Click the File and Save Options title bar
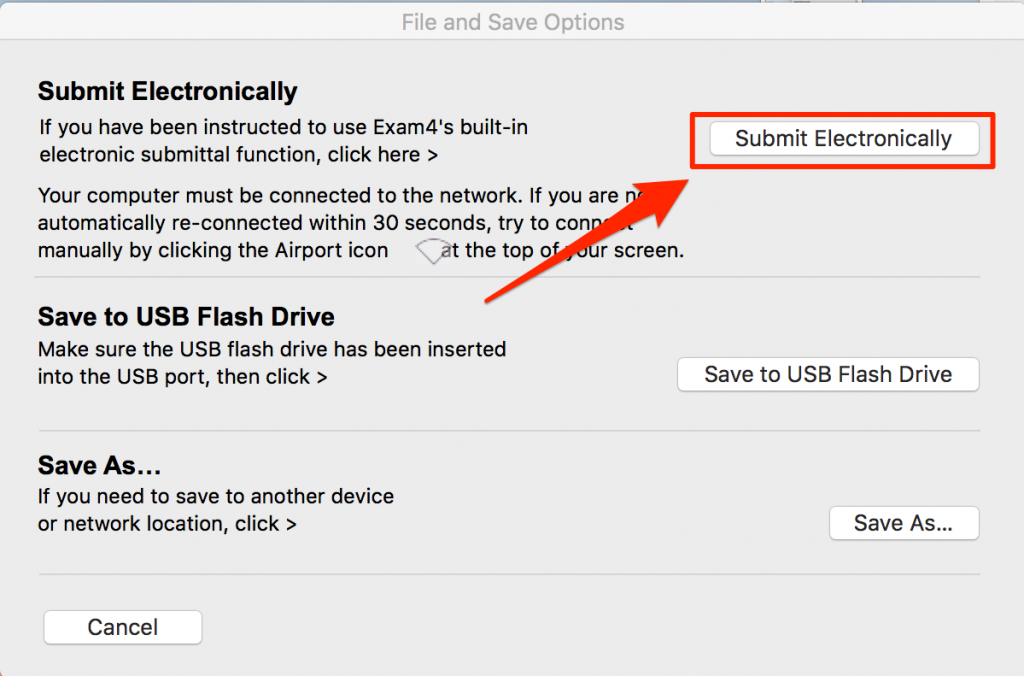 [x=512, y=21]
